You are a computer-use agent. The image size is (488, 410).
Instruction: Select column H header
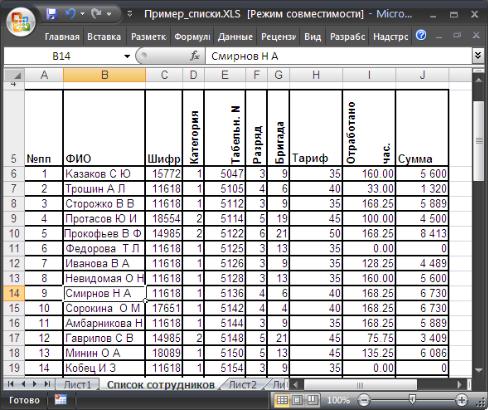pyautogui.click(x=316, y=75)
